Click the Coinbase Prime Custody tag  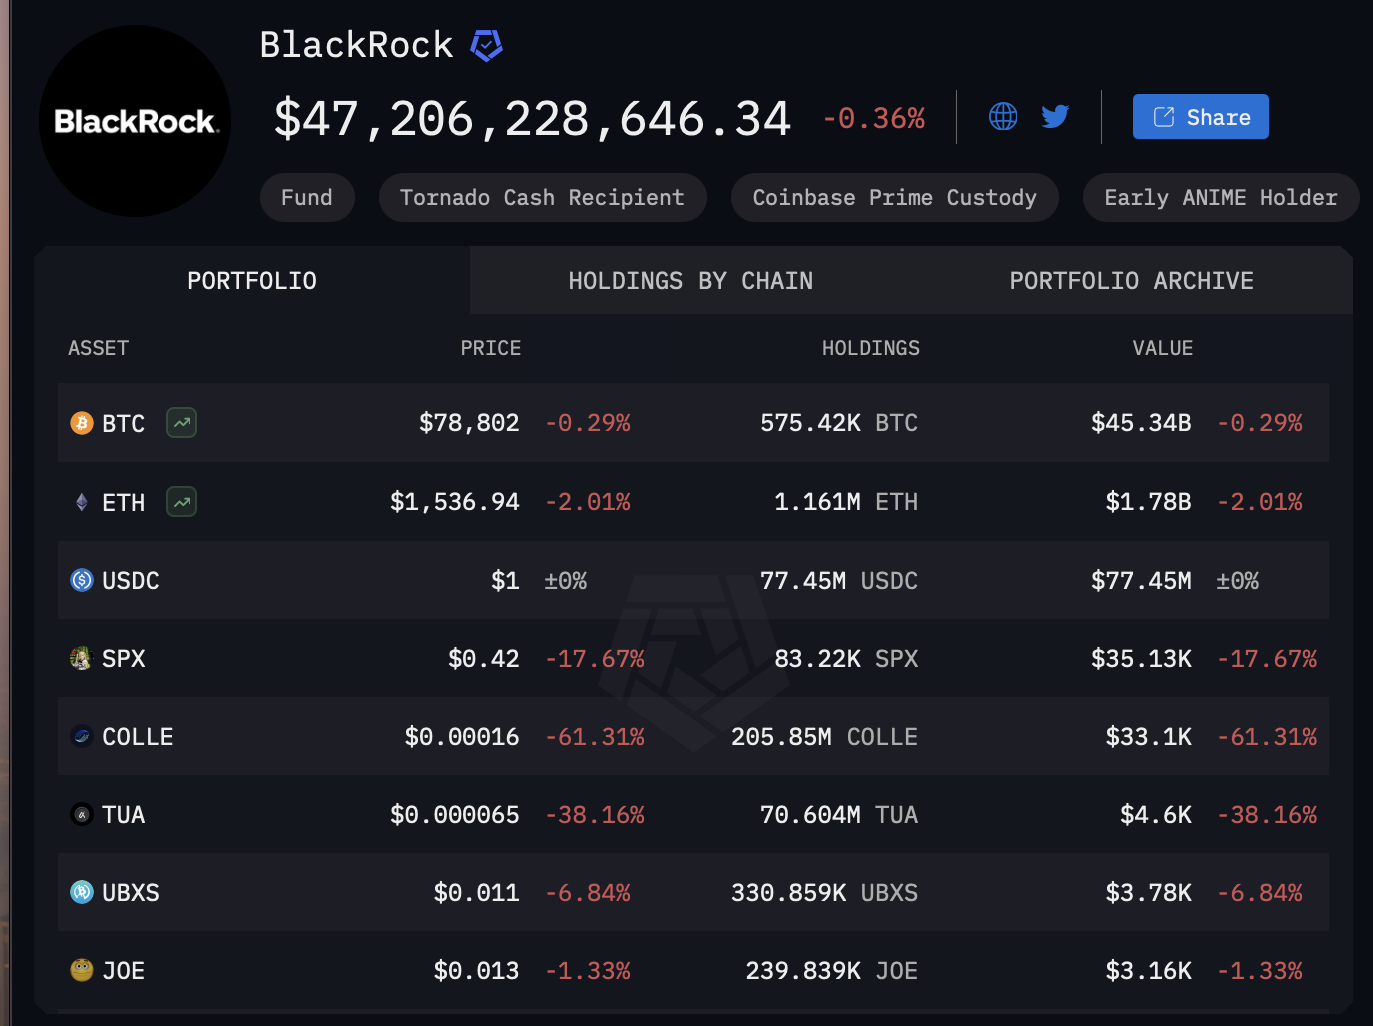point(894,198)
